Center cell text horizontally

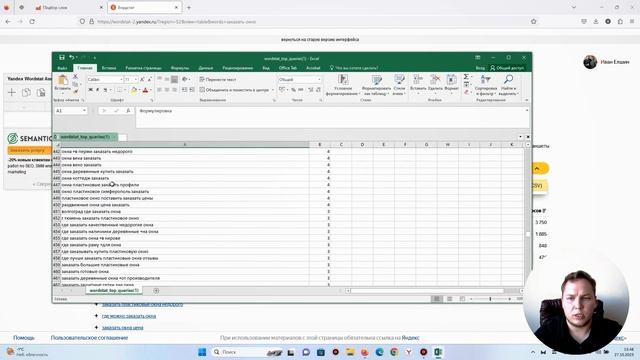[167, 90]
